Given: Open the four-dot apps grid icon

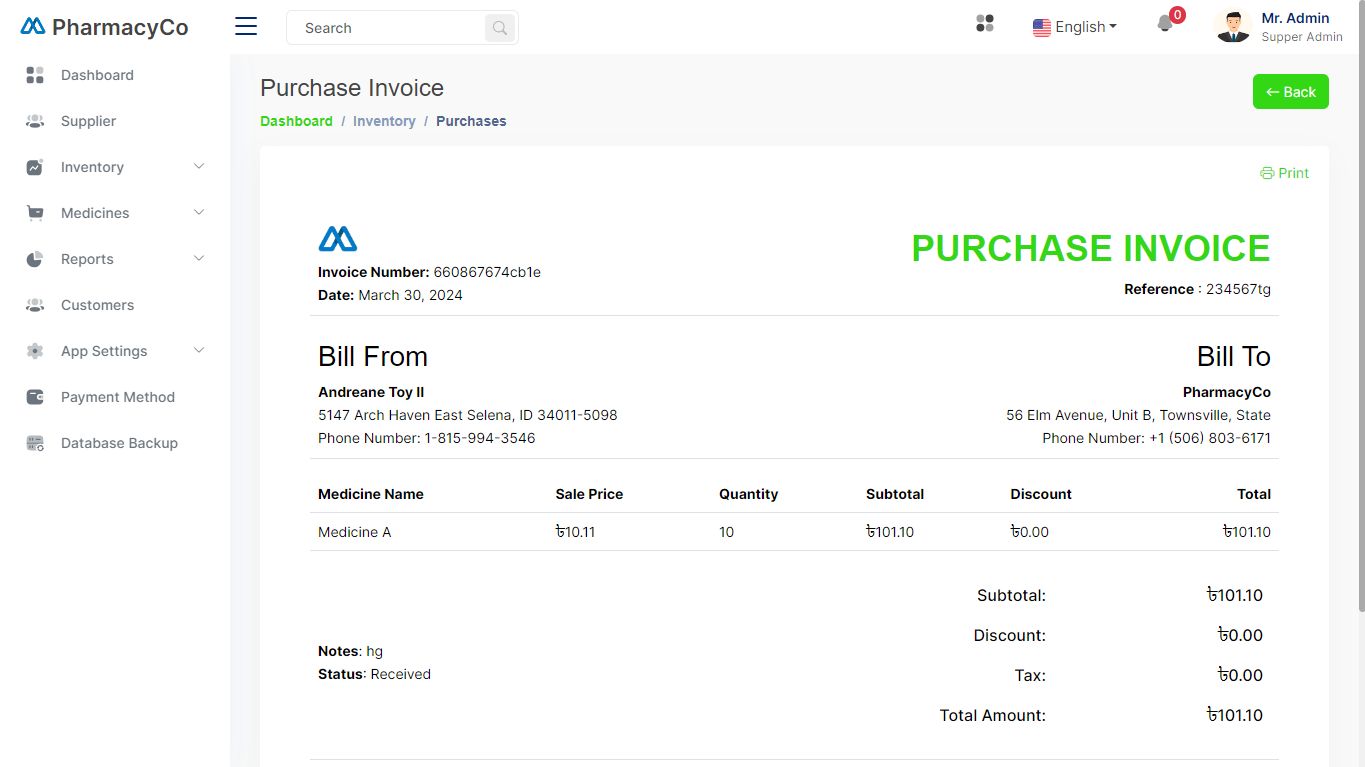Looking at the screenshot, I should pyautogui.click(x=985, y=24).
